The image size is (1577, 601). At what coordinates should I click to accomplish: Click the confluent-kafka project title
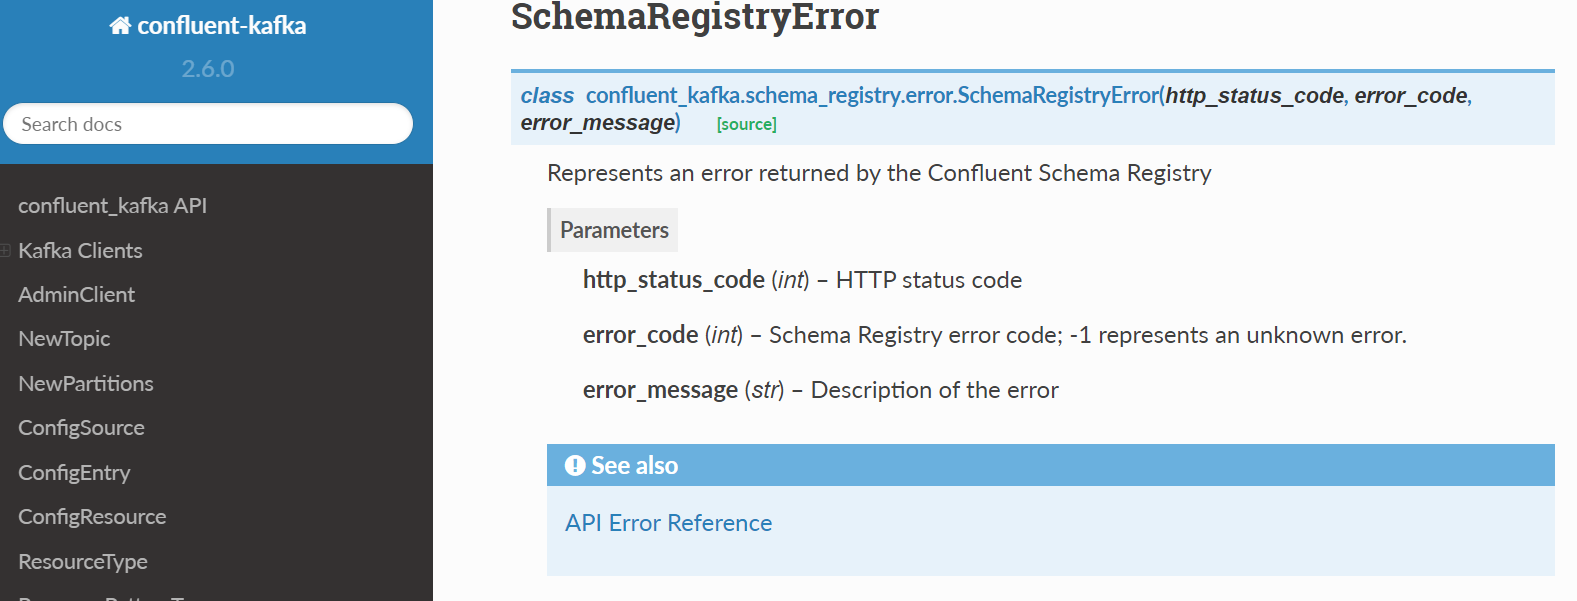tap(220, 24)
